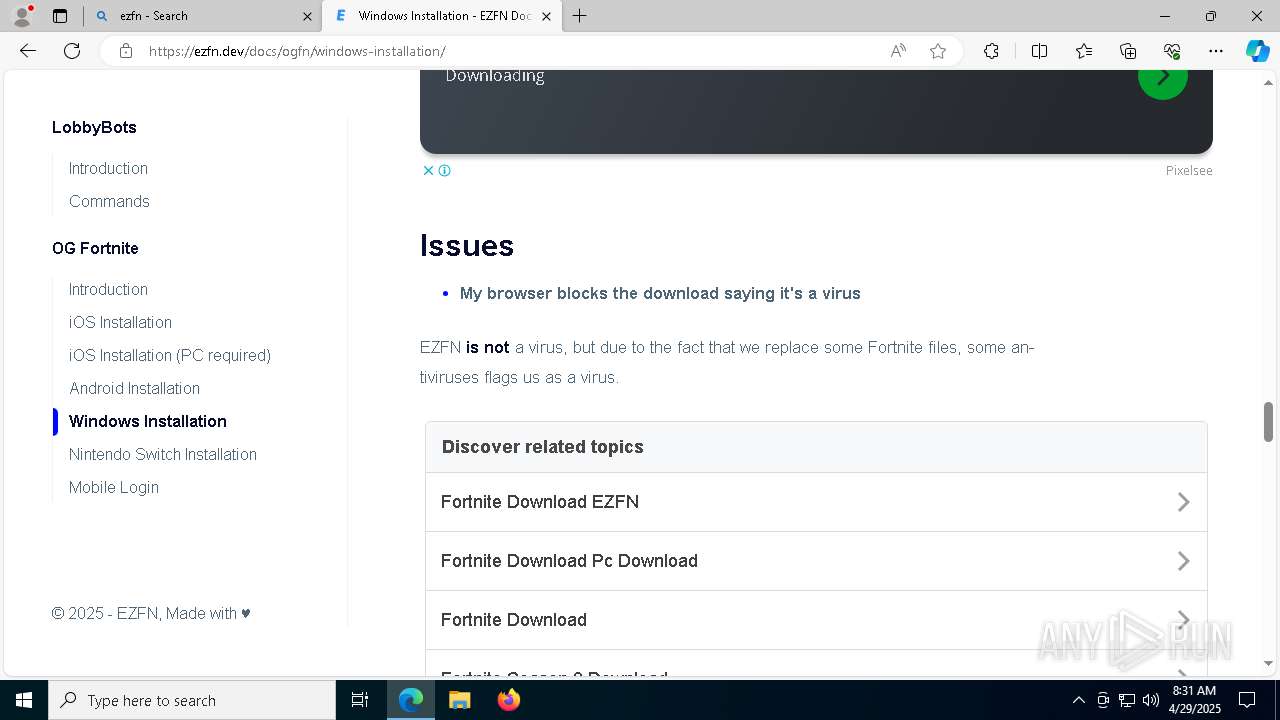Open LobbyBots Introduction link
This screenshot has height=720, width=1280.
point(108,168)
